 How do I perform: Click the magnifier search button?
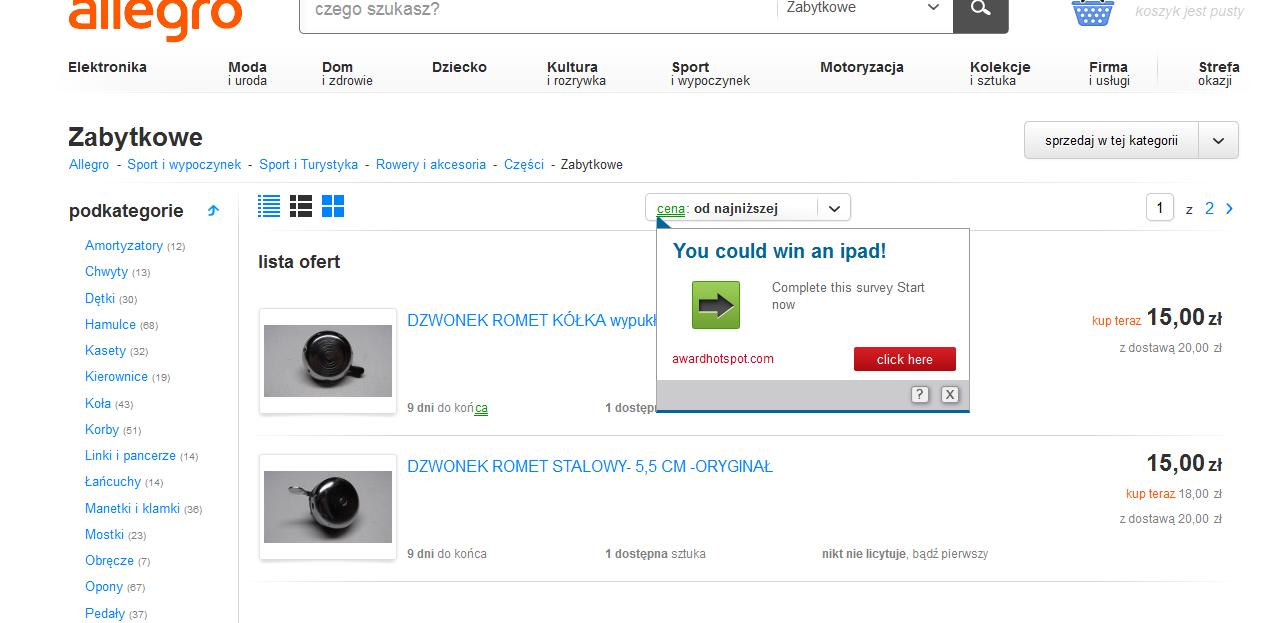[980, 10]
